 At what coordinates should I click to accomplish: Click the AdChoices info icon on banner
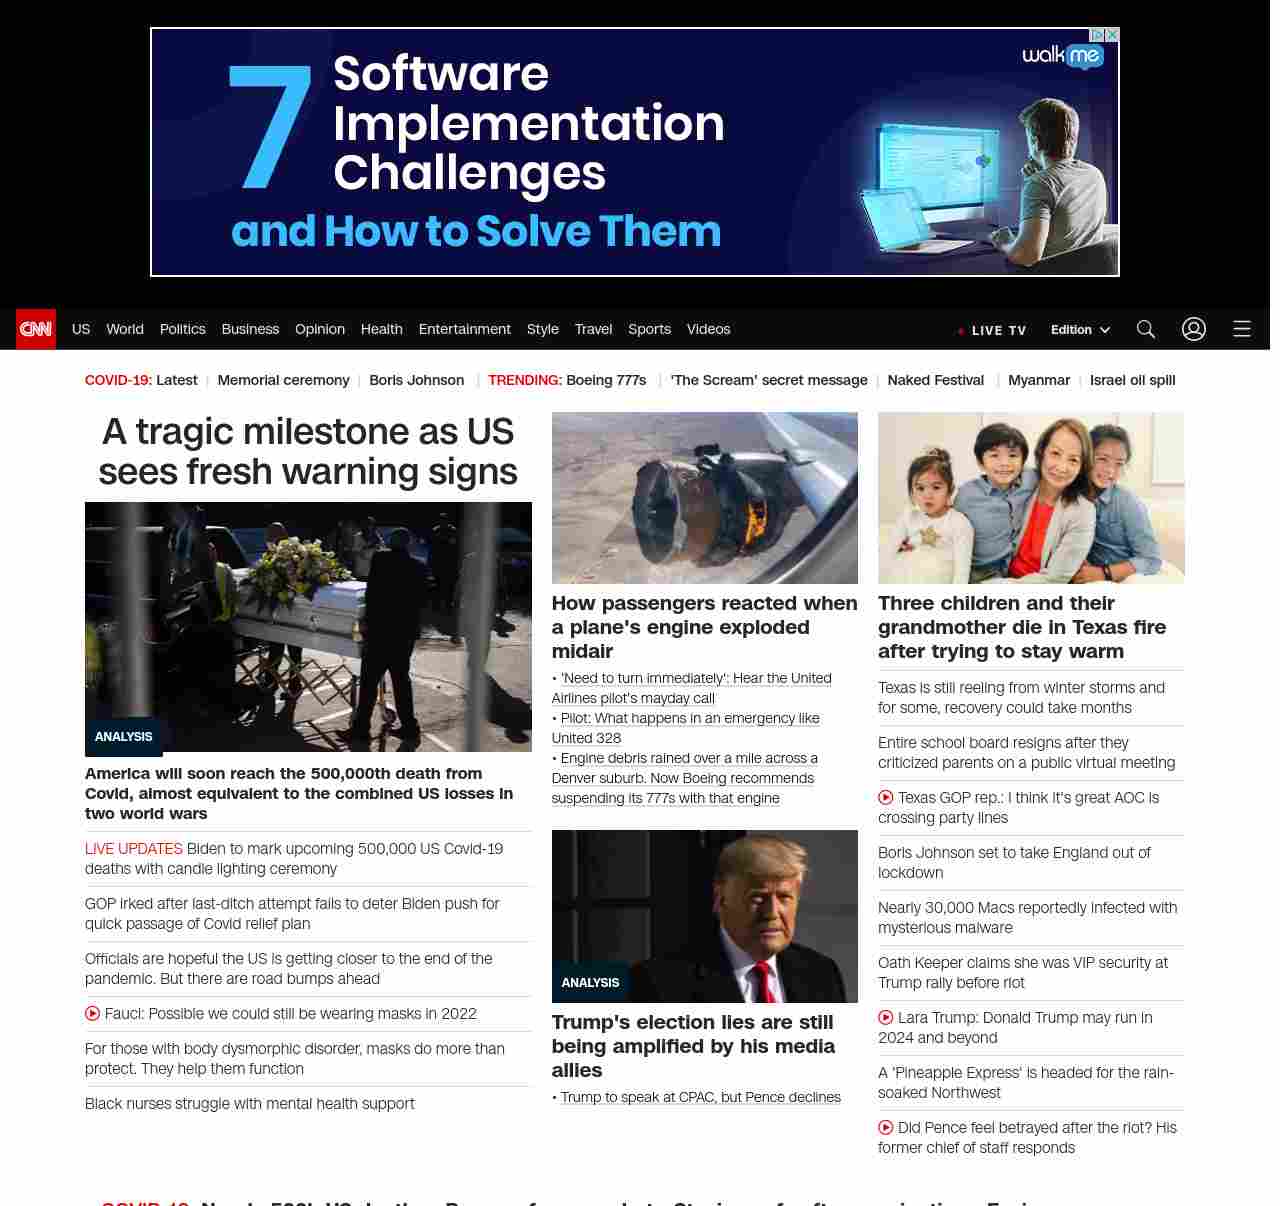1097,35
